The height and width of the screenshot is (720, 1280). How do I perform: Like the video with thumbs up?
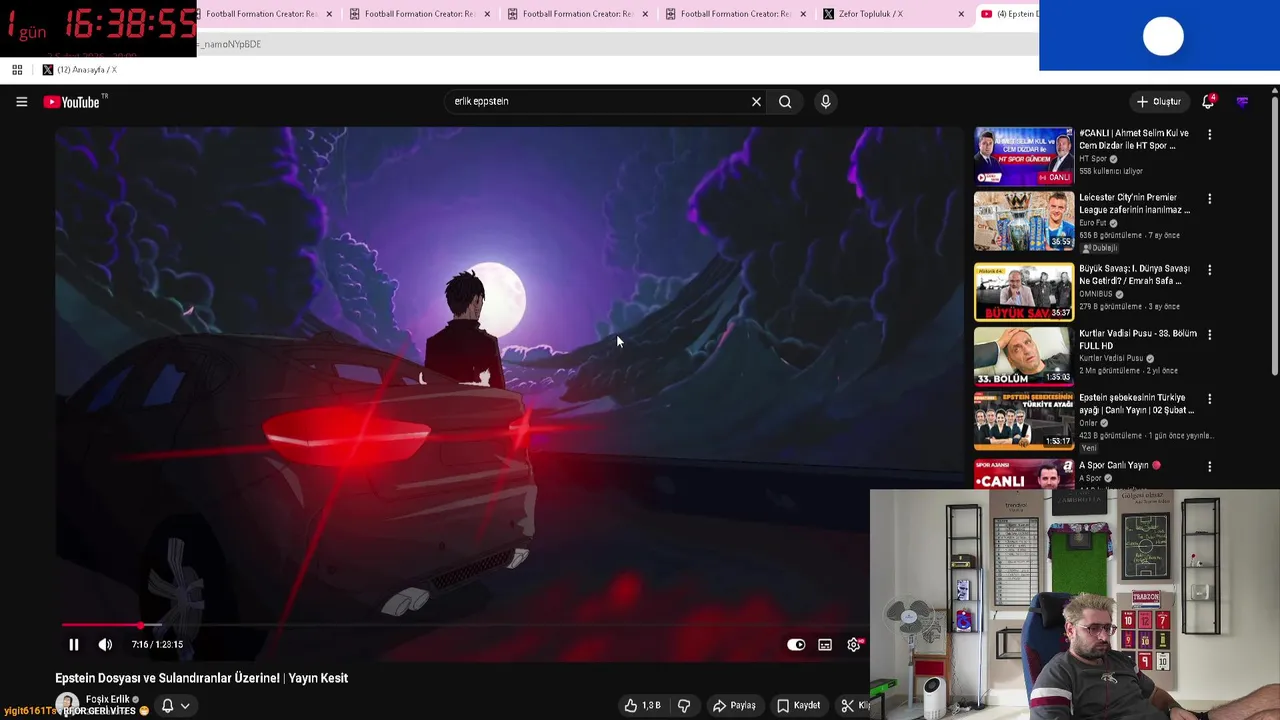click(x=643, y=705)
